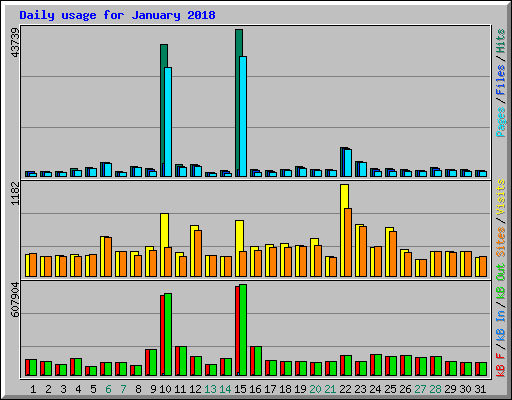Click the 'kB Out' legend label
512x400 pixels.
pyautogui.click(x=501, y=281)
